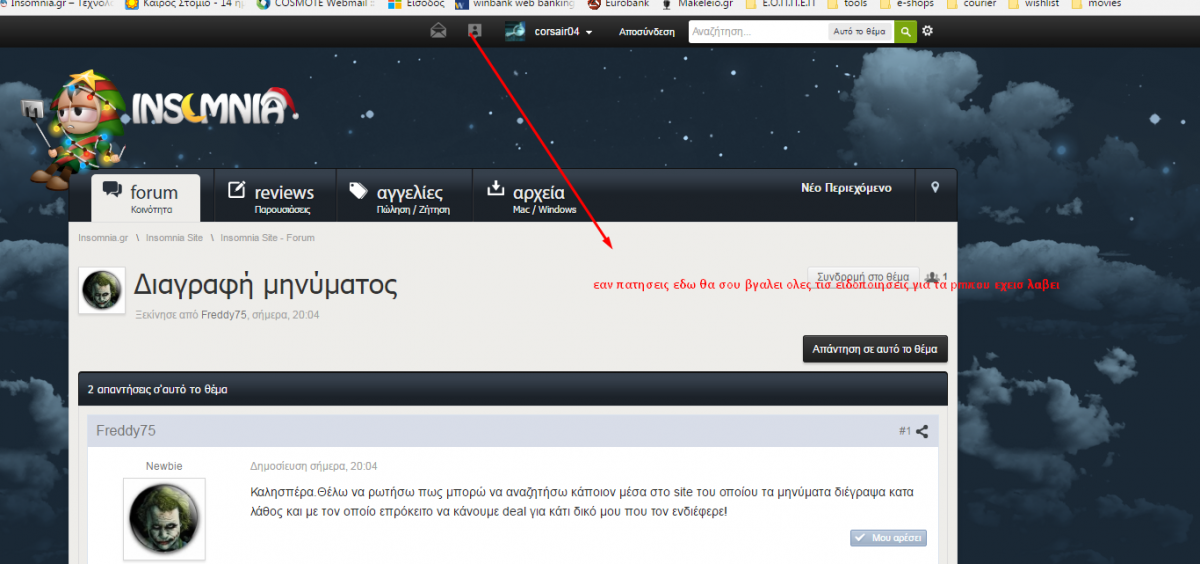
Task: Click the share icon on post #1
Action: click(922, 432)
